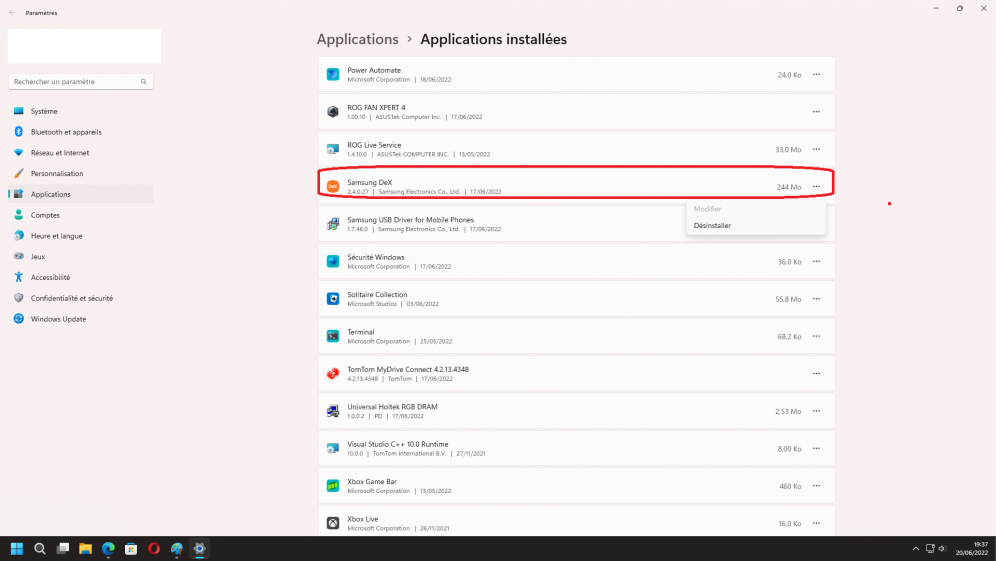
Task: Click the Terminal app icon
Action: point(333,336)
